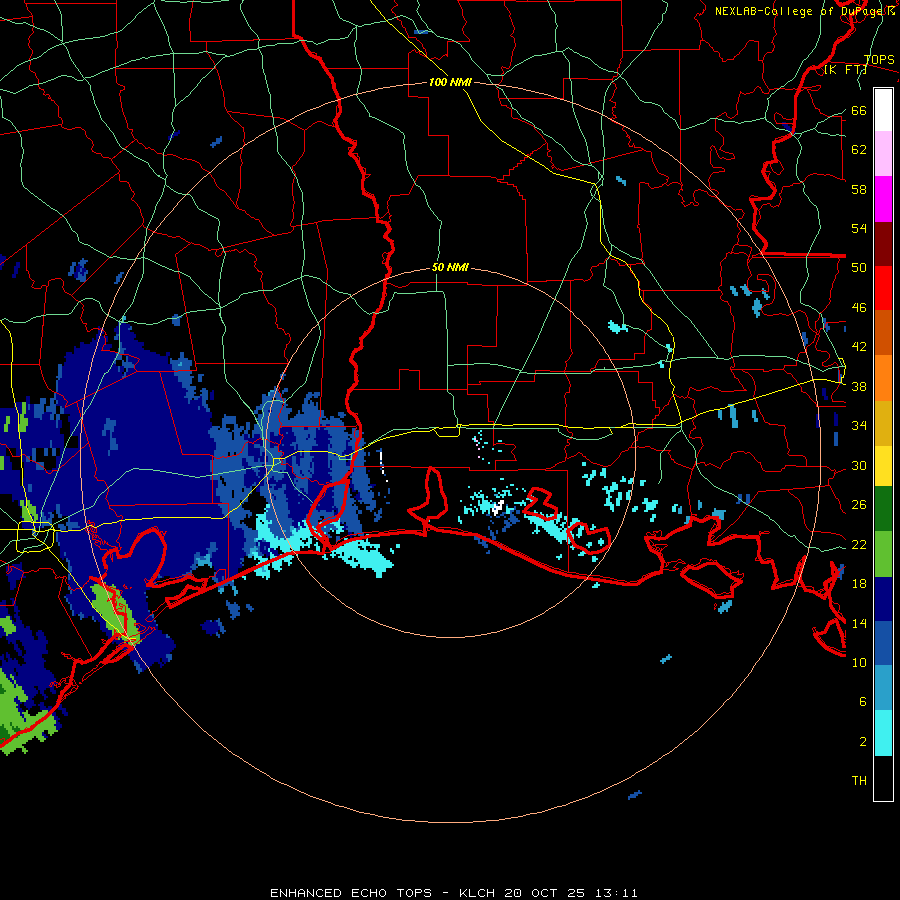Click the legend value 50
The height and width of the screenshot is (900, 900).
[x=859, y=268]
